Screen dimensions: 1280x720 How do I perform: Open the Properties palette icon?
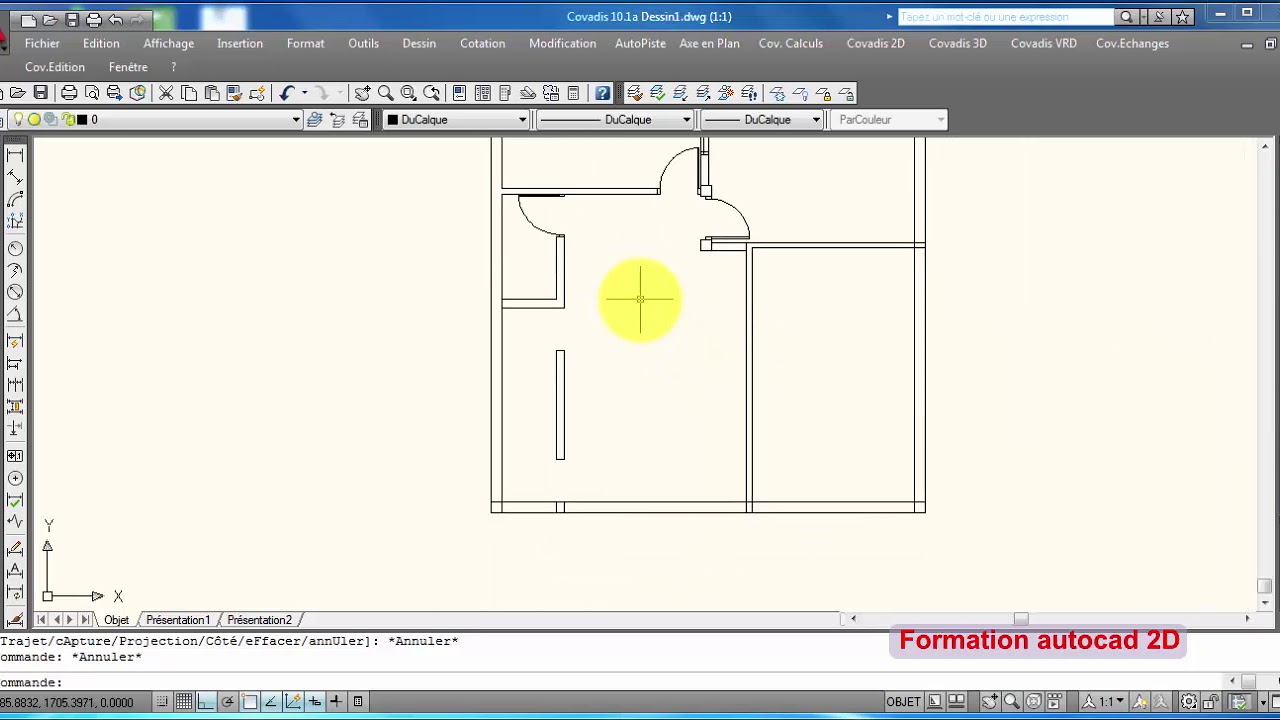click(459, 93)
